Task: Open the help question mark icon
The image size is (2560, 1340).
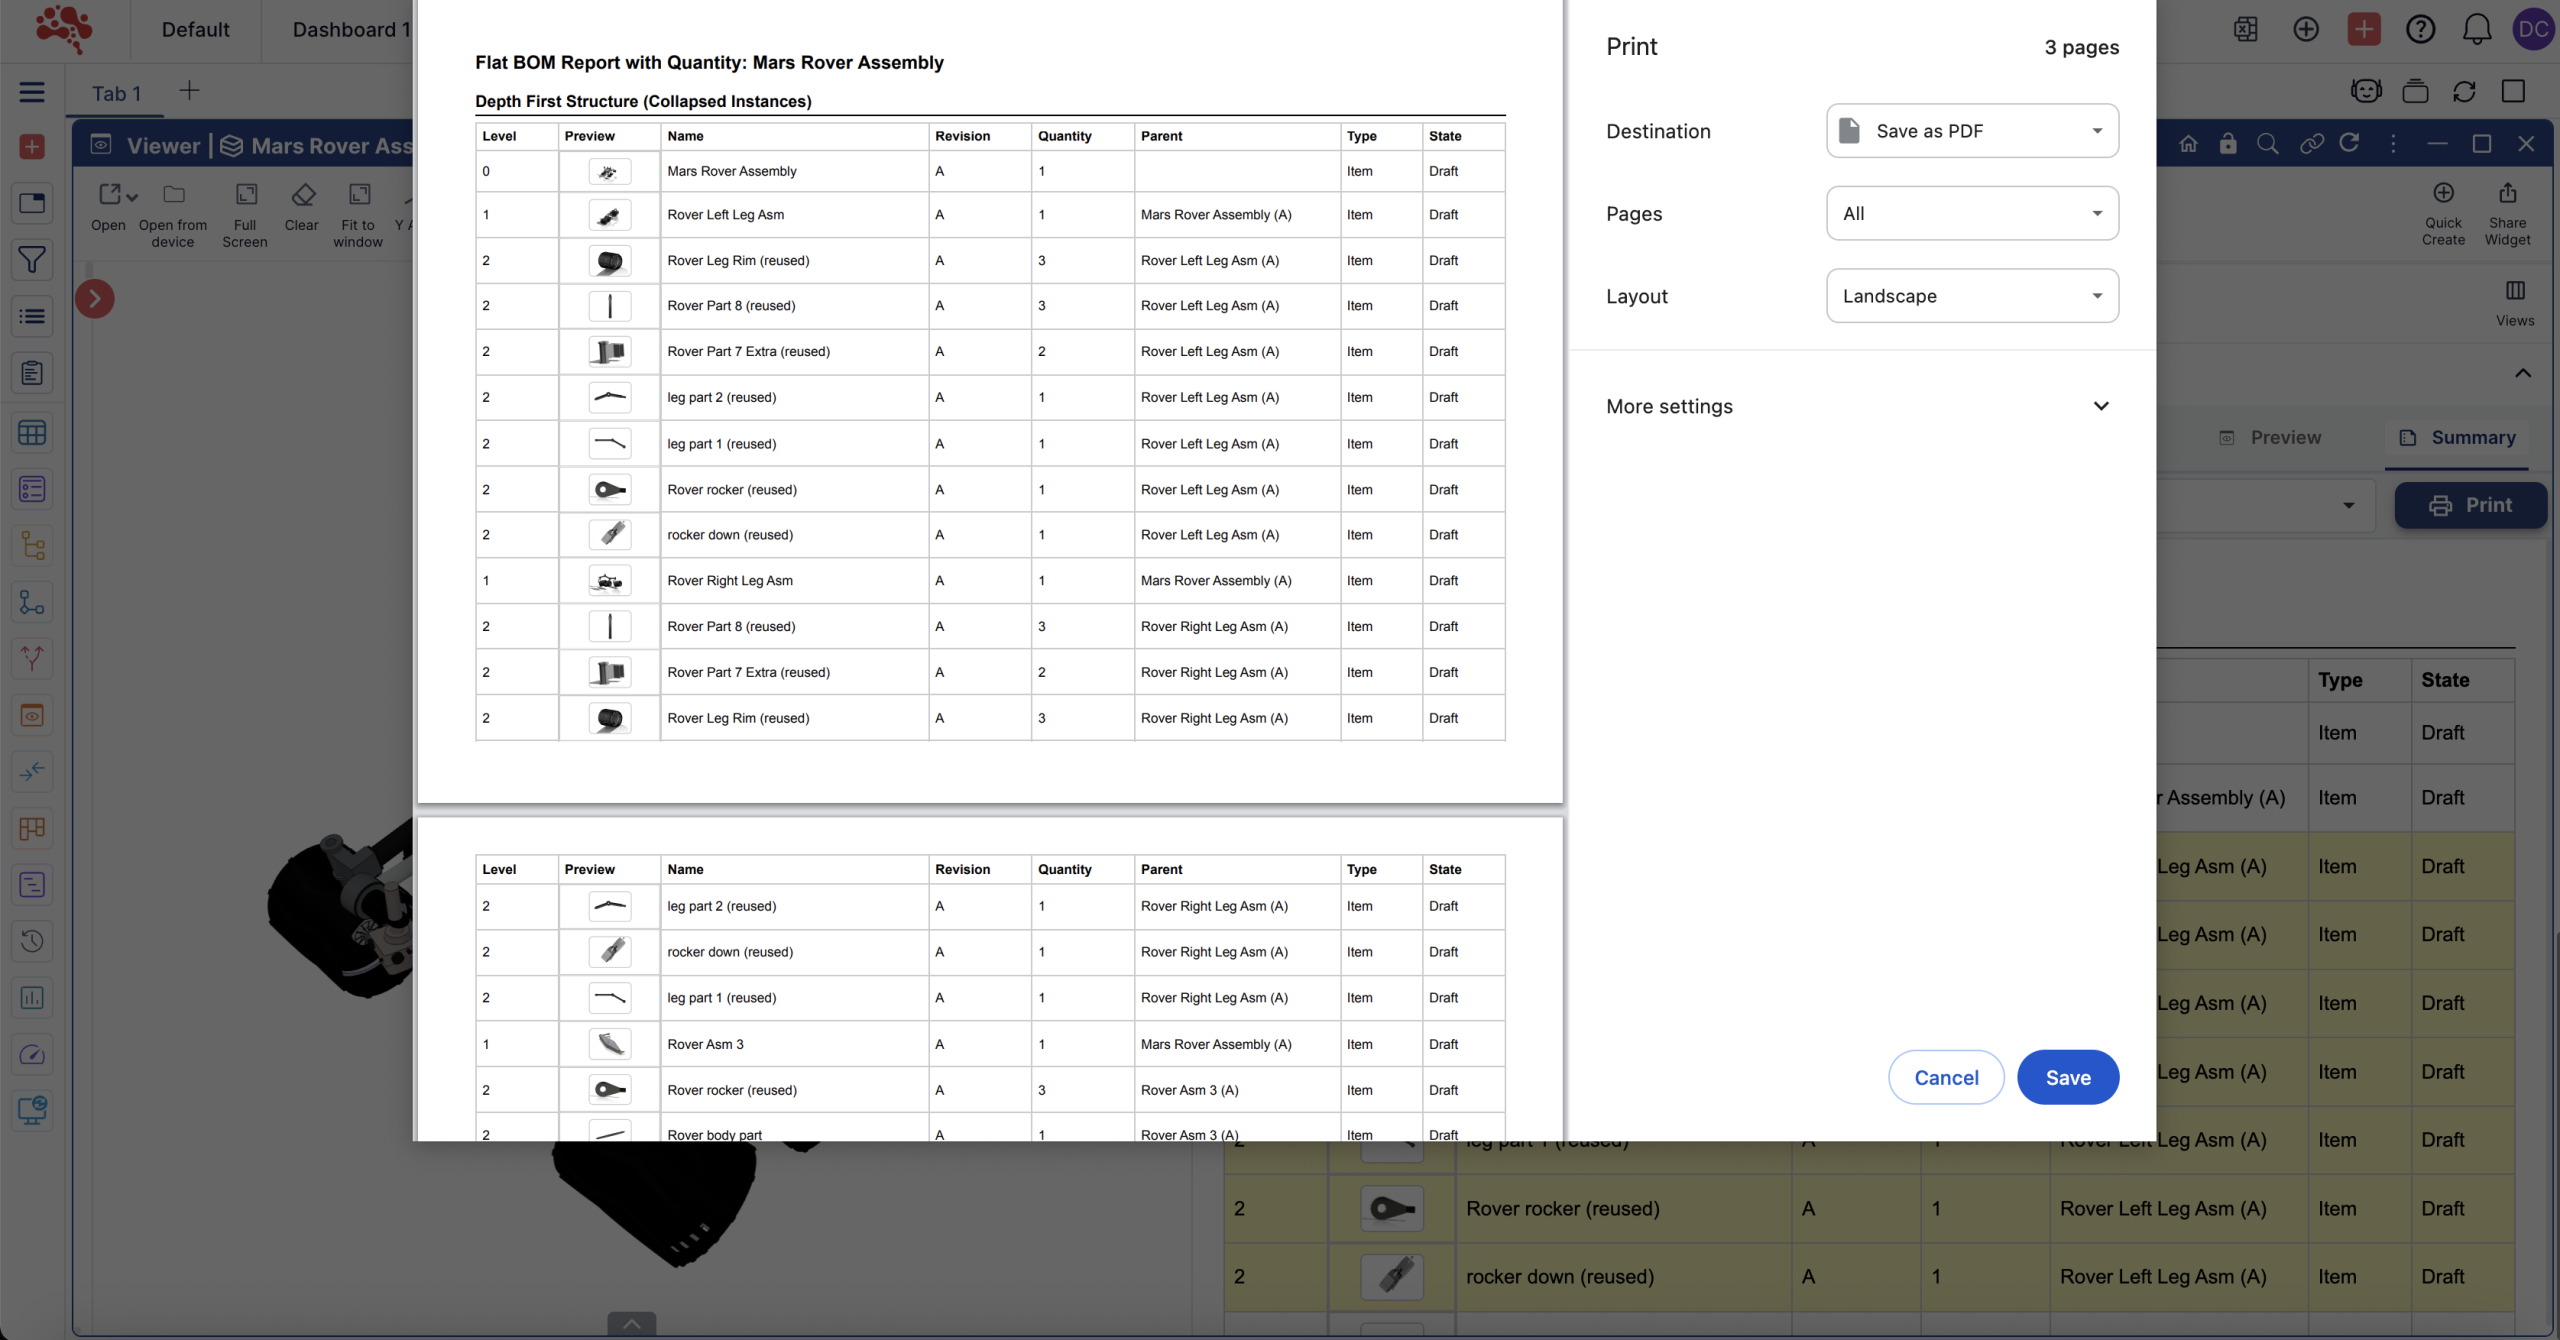Action: [2420, 29]
